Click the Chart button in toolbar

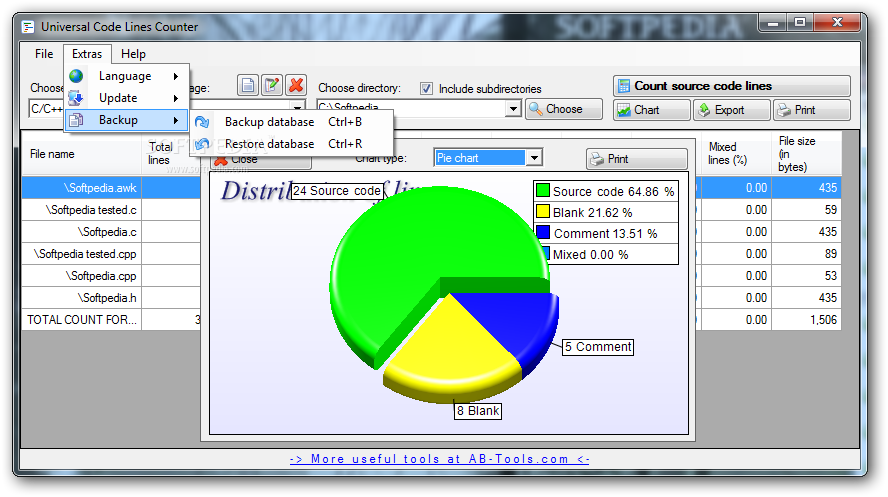652,110
